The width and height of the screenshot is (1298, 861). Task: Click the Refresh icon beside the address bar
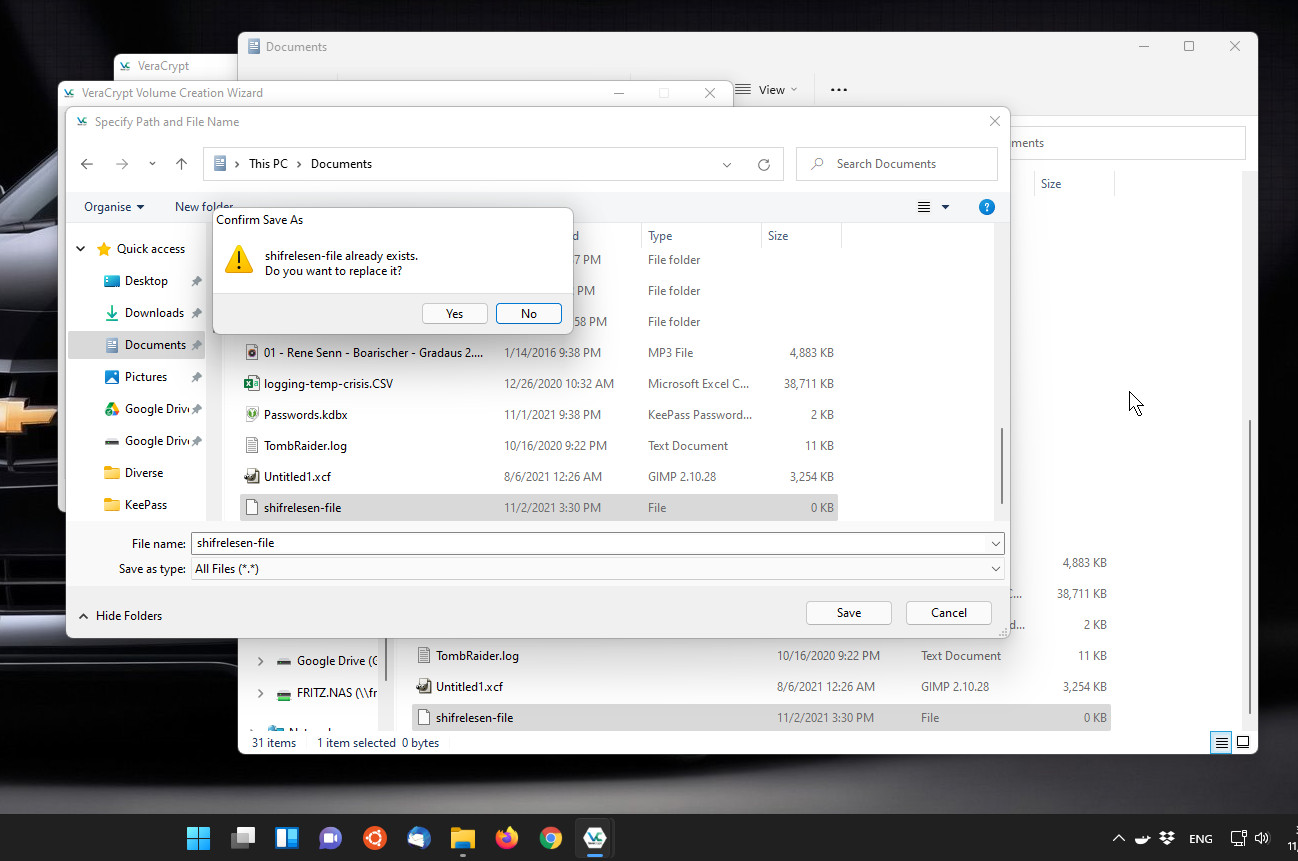(764, 164)
